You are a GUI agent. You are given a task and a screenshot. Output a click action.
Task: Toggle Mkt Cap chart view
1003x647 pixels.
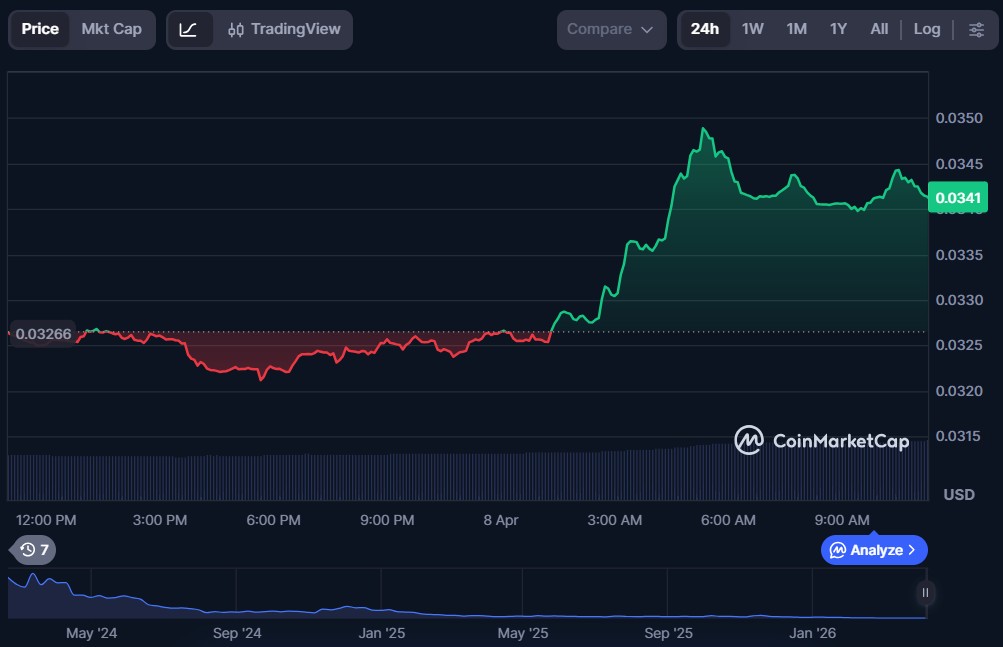coord(111,29)
